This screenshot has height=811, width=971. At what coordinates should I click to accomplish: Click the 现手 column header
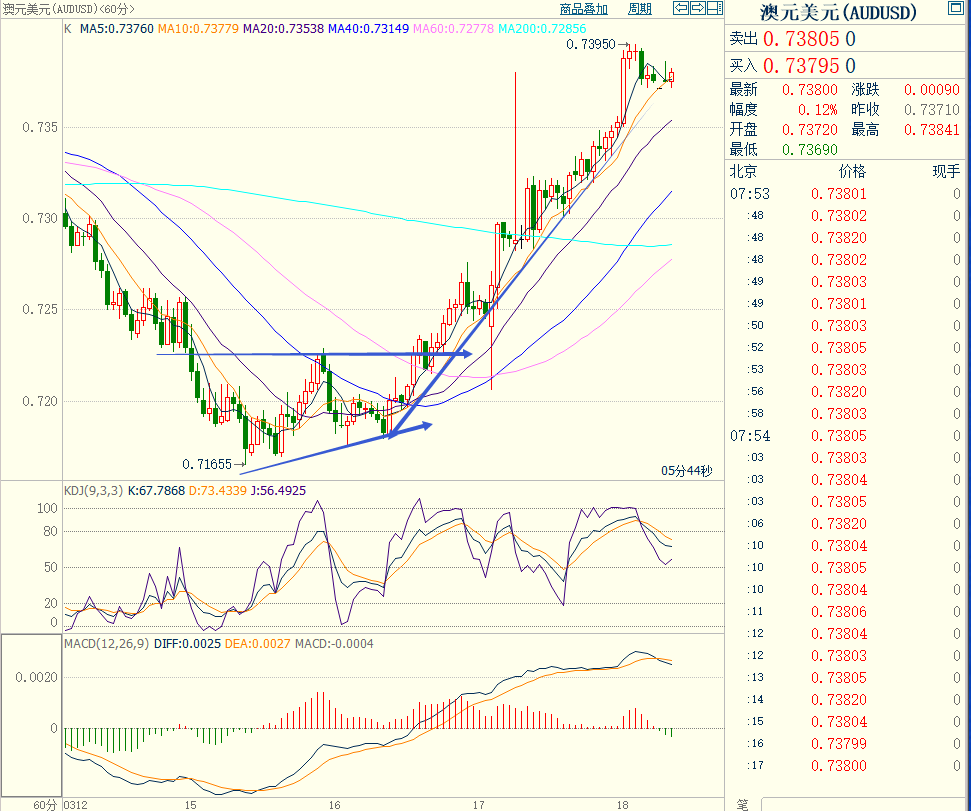(x=945, y=171)
